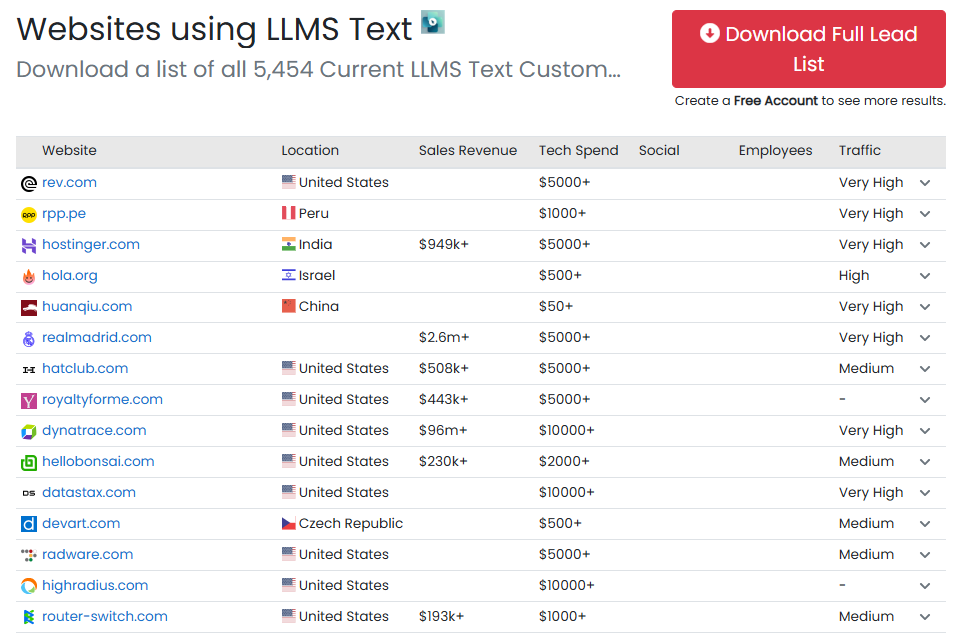Image resolution: width=974 pixels, height=636 pixels.
Task: Expand the devart.com row chevron
Action: [924, 525]
